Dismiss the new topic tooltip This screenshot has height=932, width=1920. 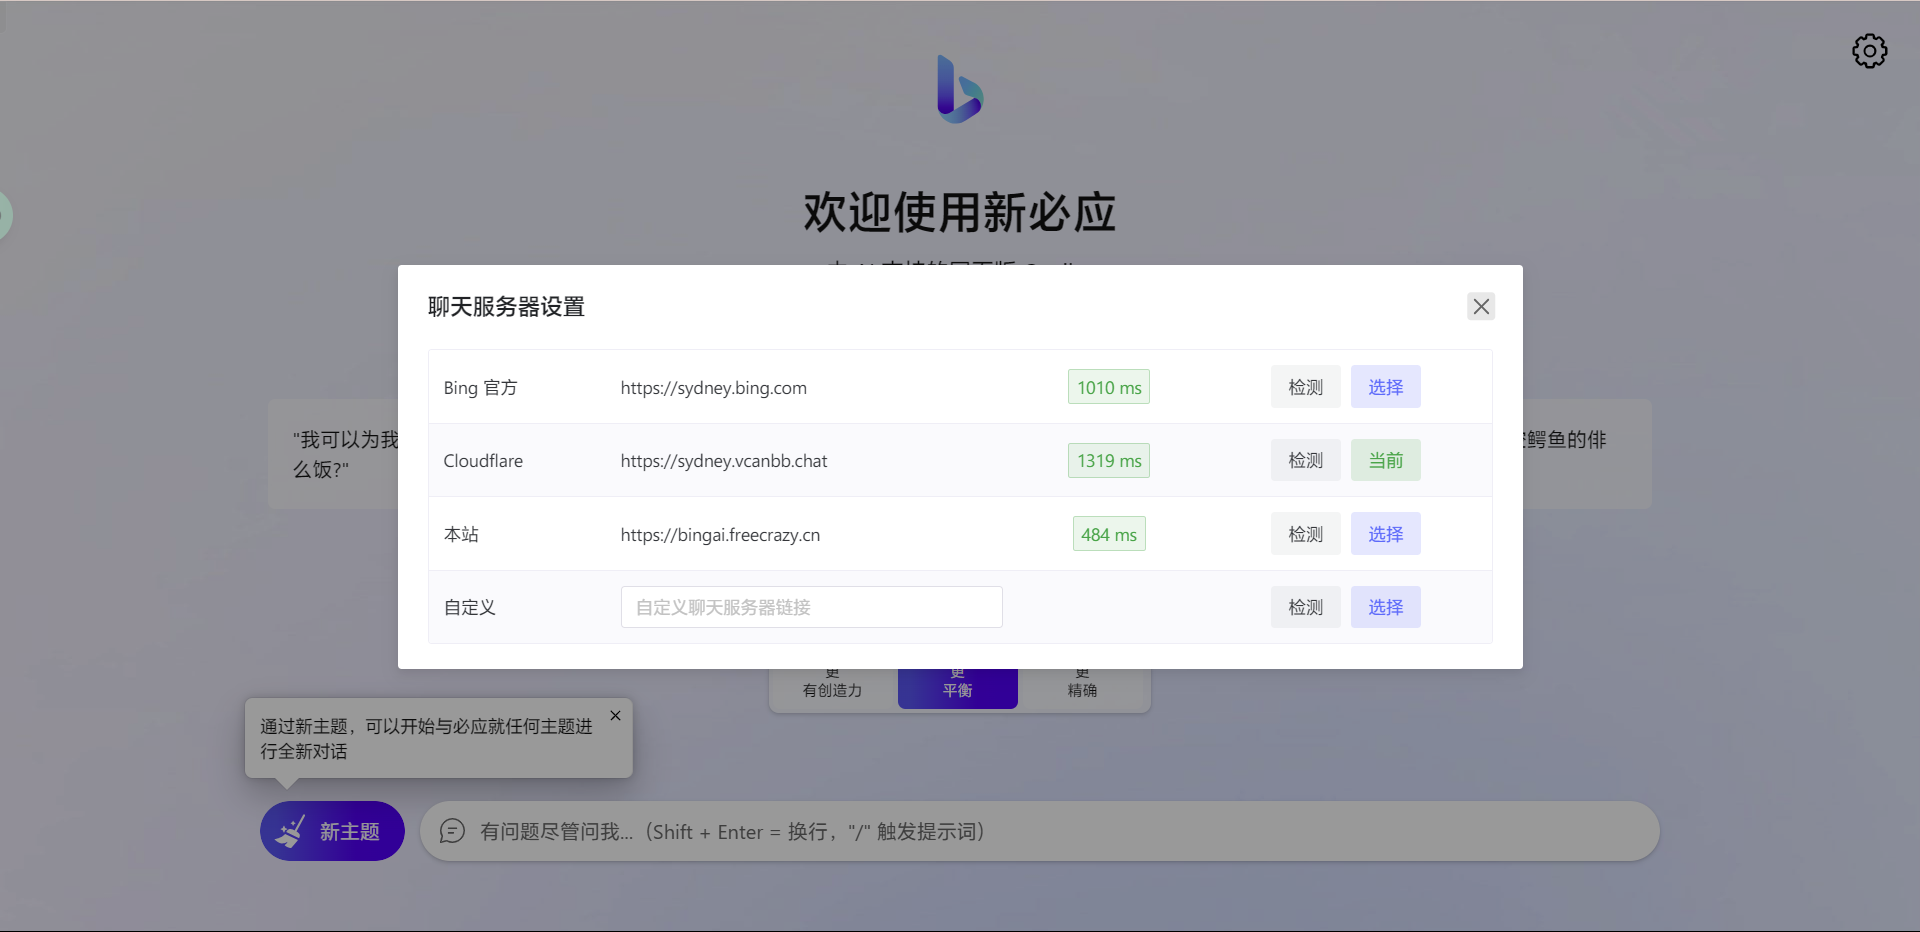coord(615,716)
